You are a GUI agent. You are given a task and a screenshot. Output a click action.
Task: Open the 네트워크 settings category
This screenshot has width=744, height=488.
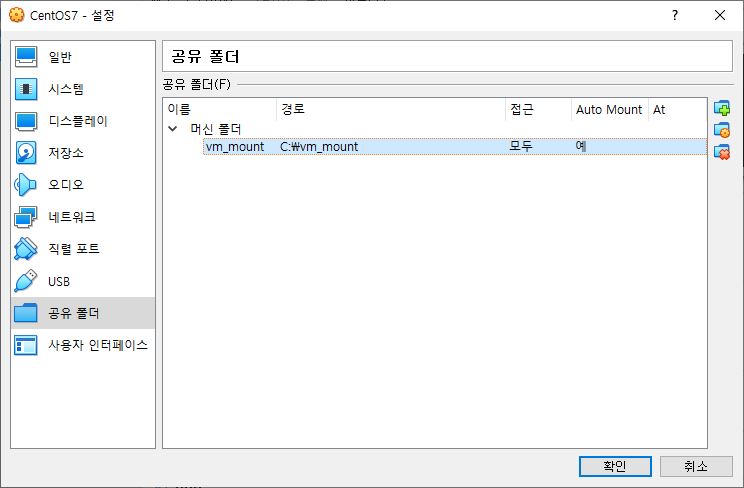pos(83,217)
